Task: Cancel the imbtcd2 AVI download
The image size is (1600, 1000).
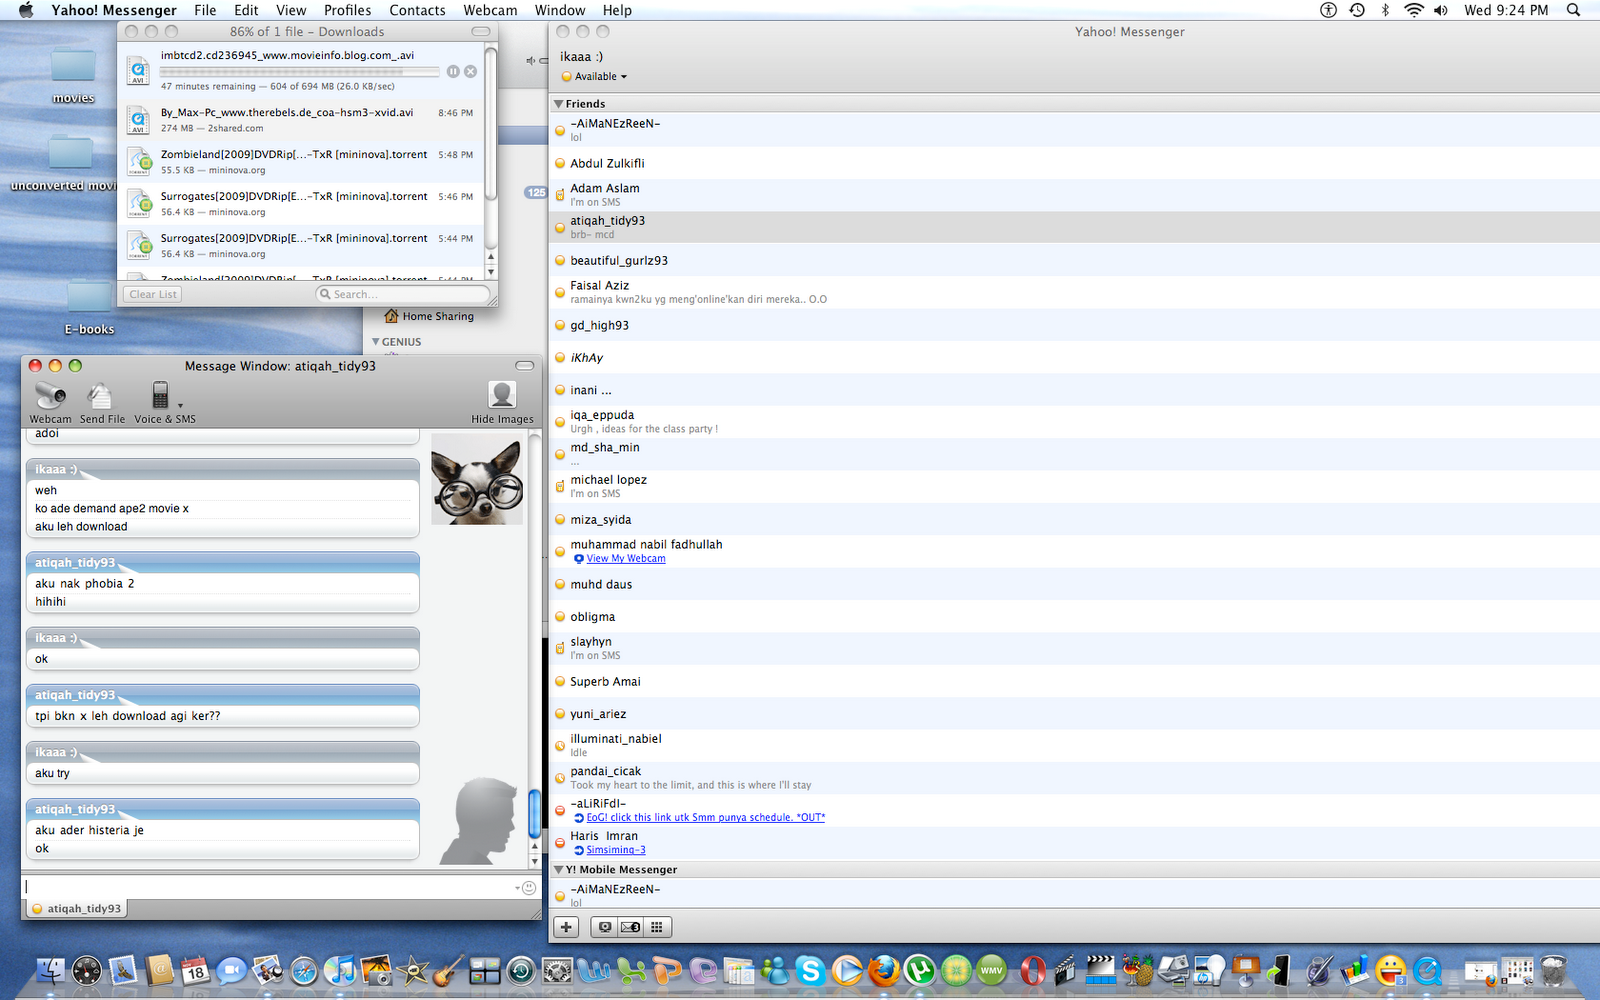Action: [x=470, y=71]
